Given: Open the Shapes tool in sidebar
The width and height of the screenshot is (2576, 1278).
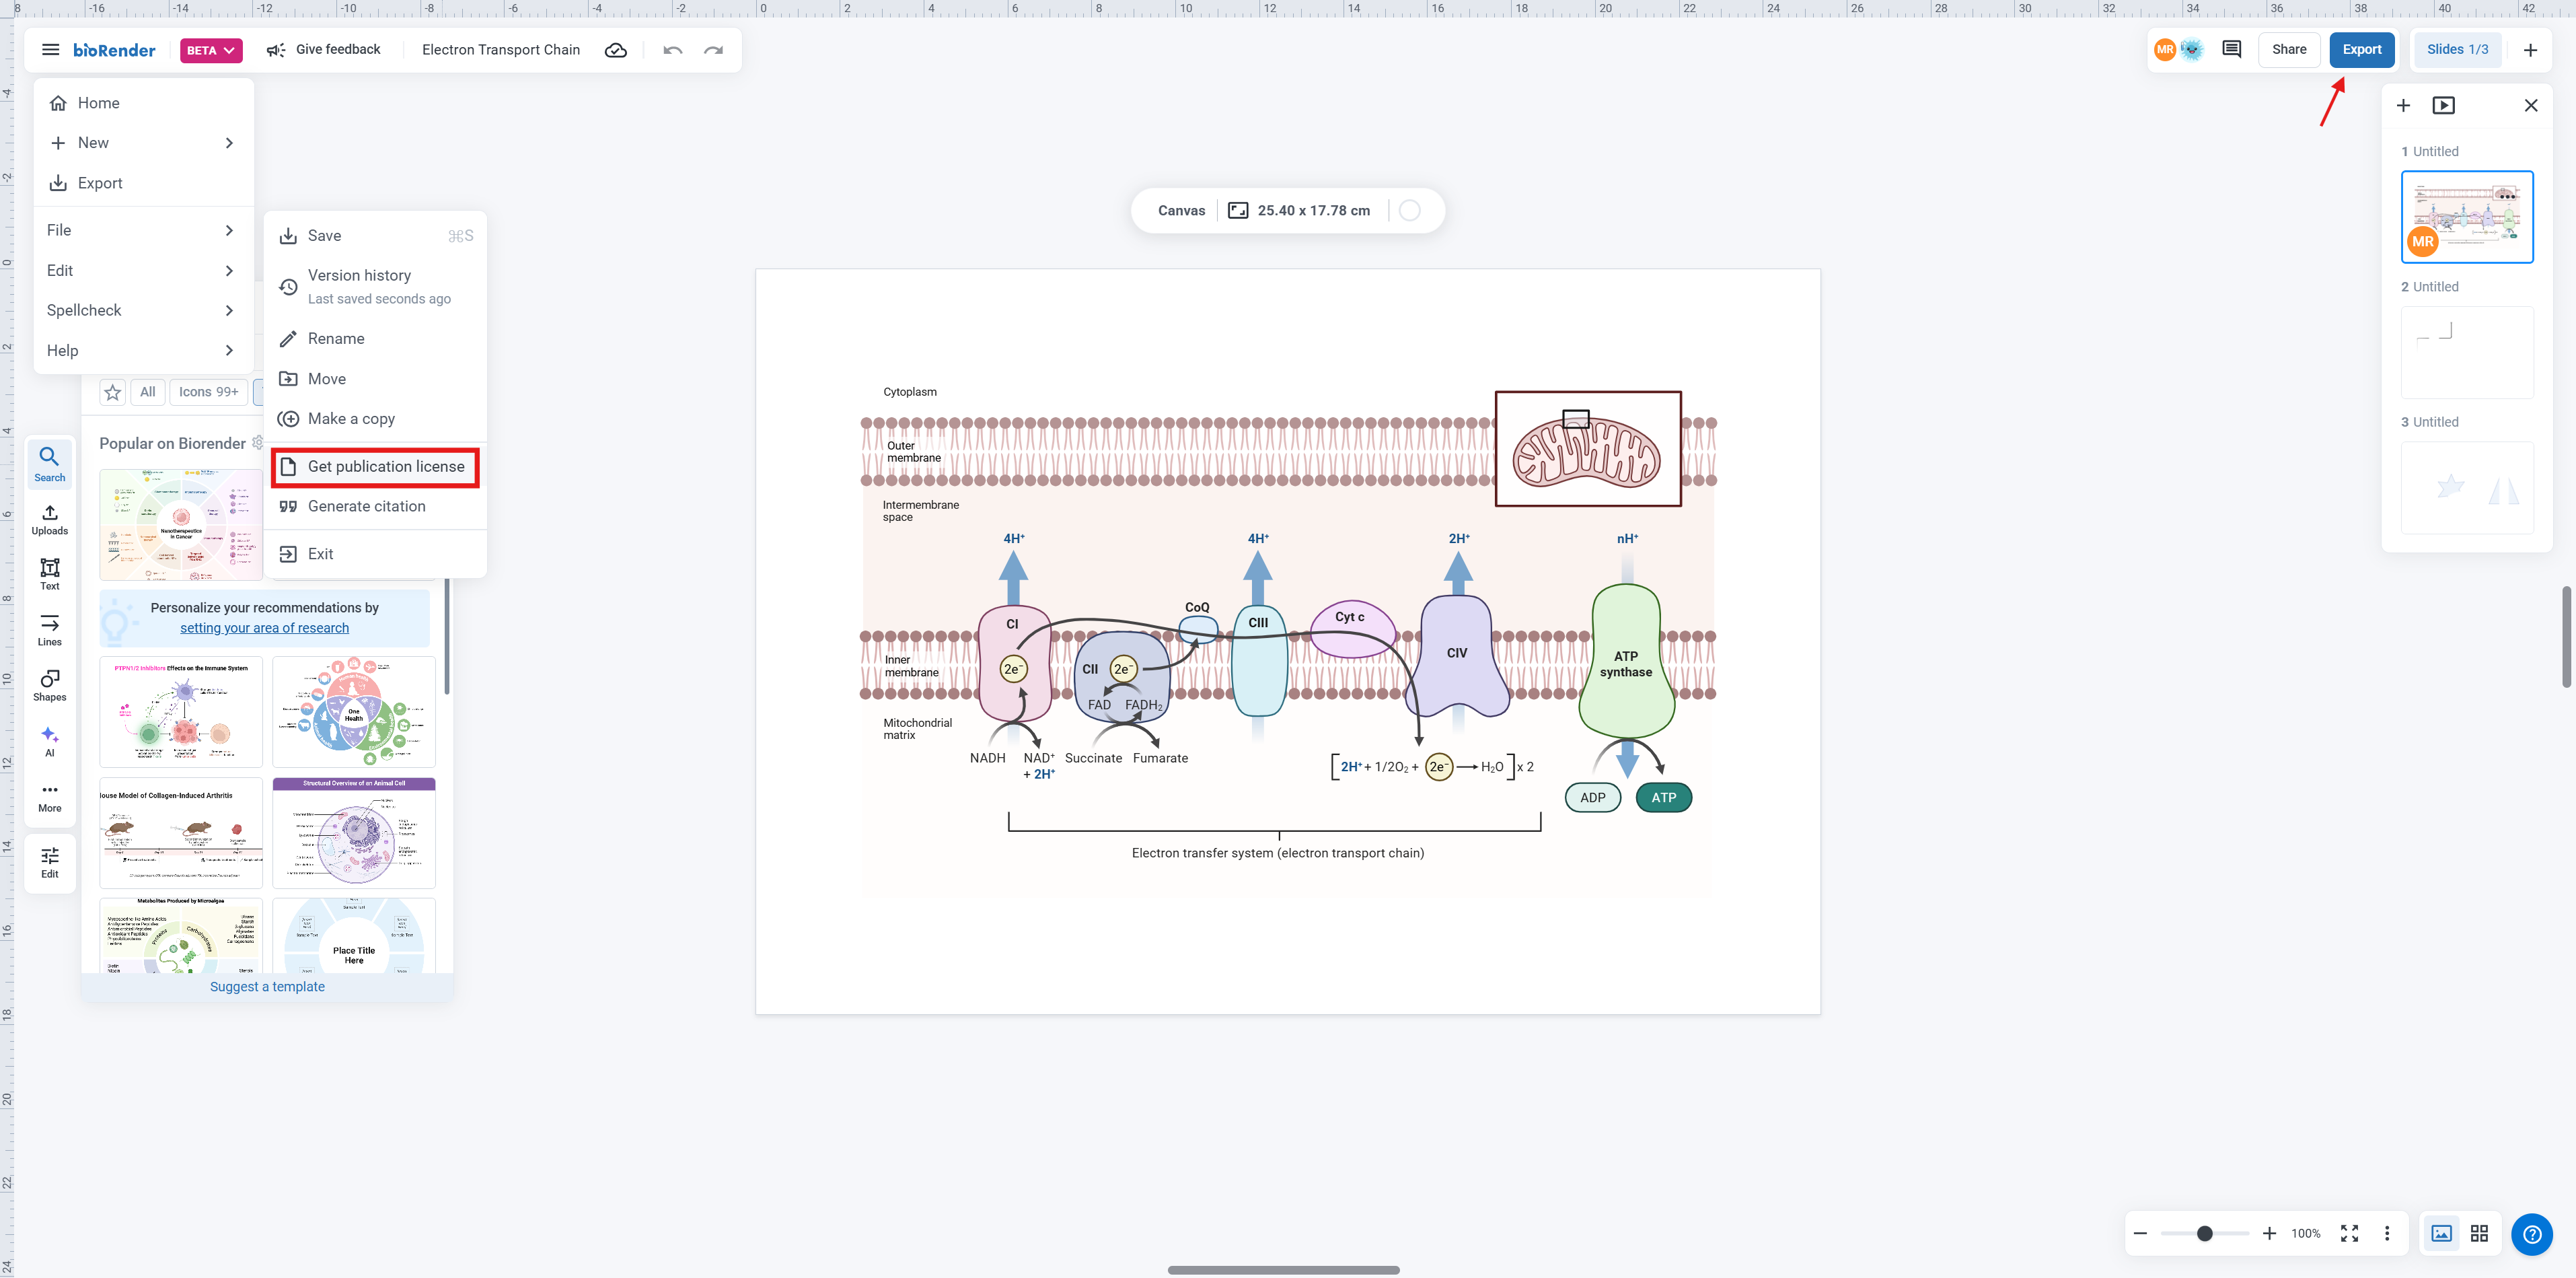Looking at the screenshot, I should (49, 685).
